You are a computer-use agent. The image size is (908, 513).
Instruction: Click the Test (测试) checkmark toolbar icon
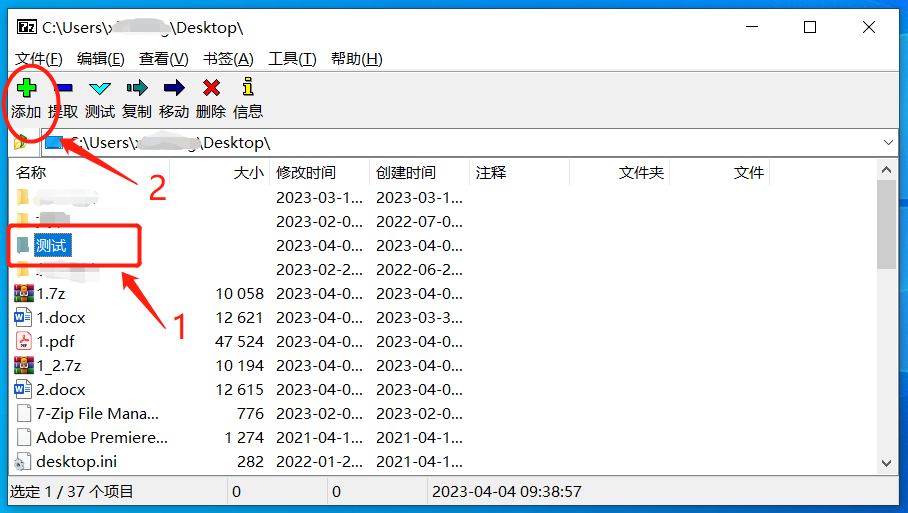(x=100, y=88)
